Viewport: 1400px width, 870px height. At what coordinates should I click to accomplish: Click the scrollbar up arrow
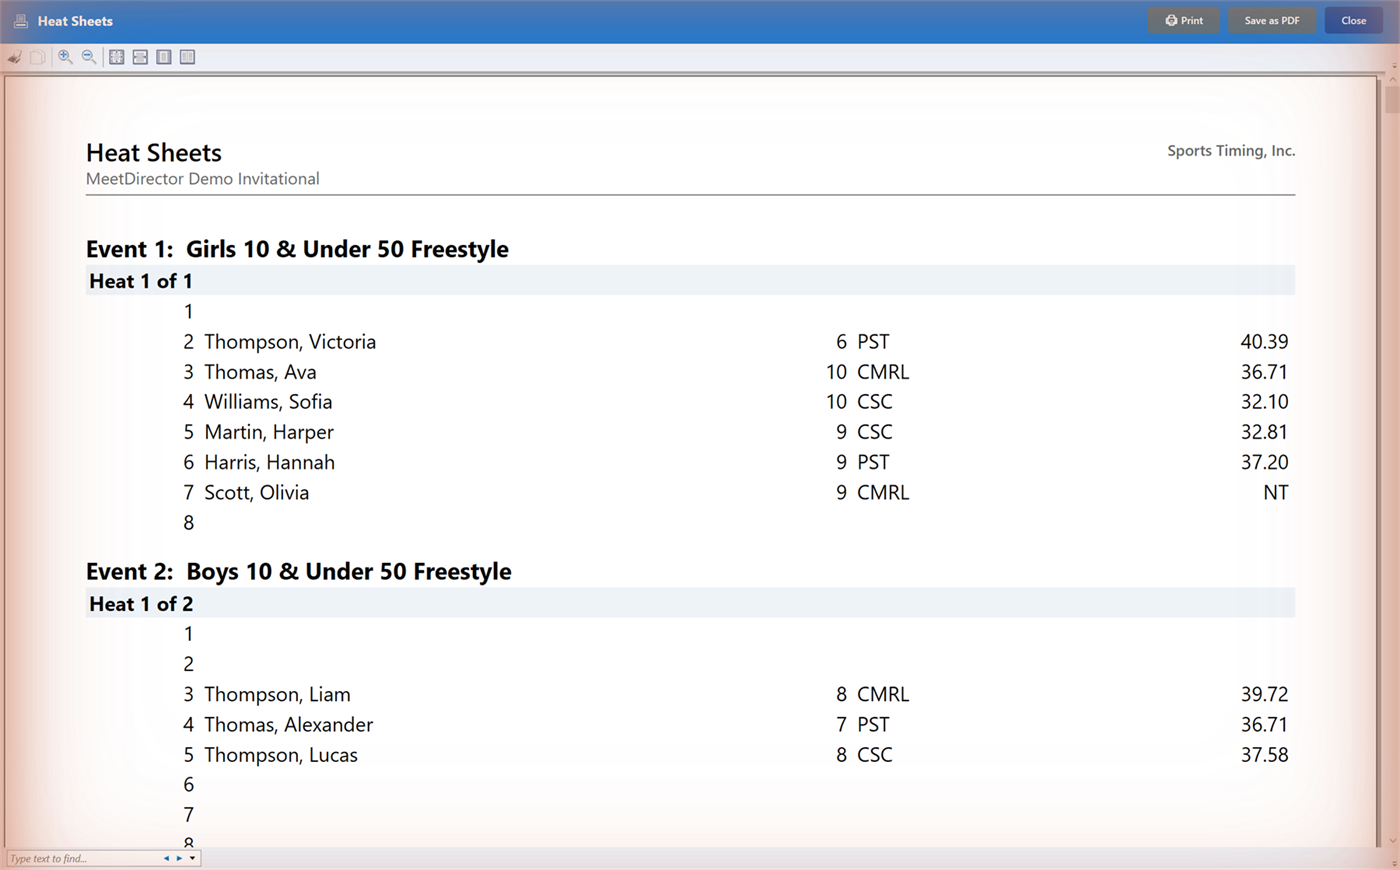pyautogui.click(x=1393, y=80)
